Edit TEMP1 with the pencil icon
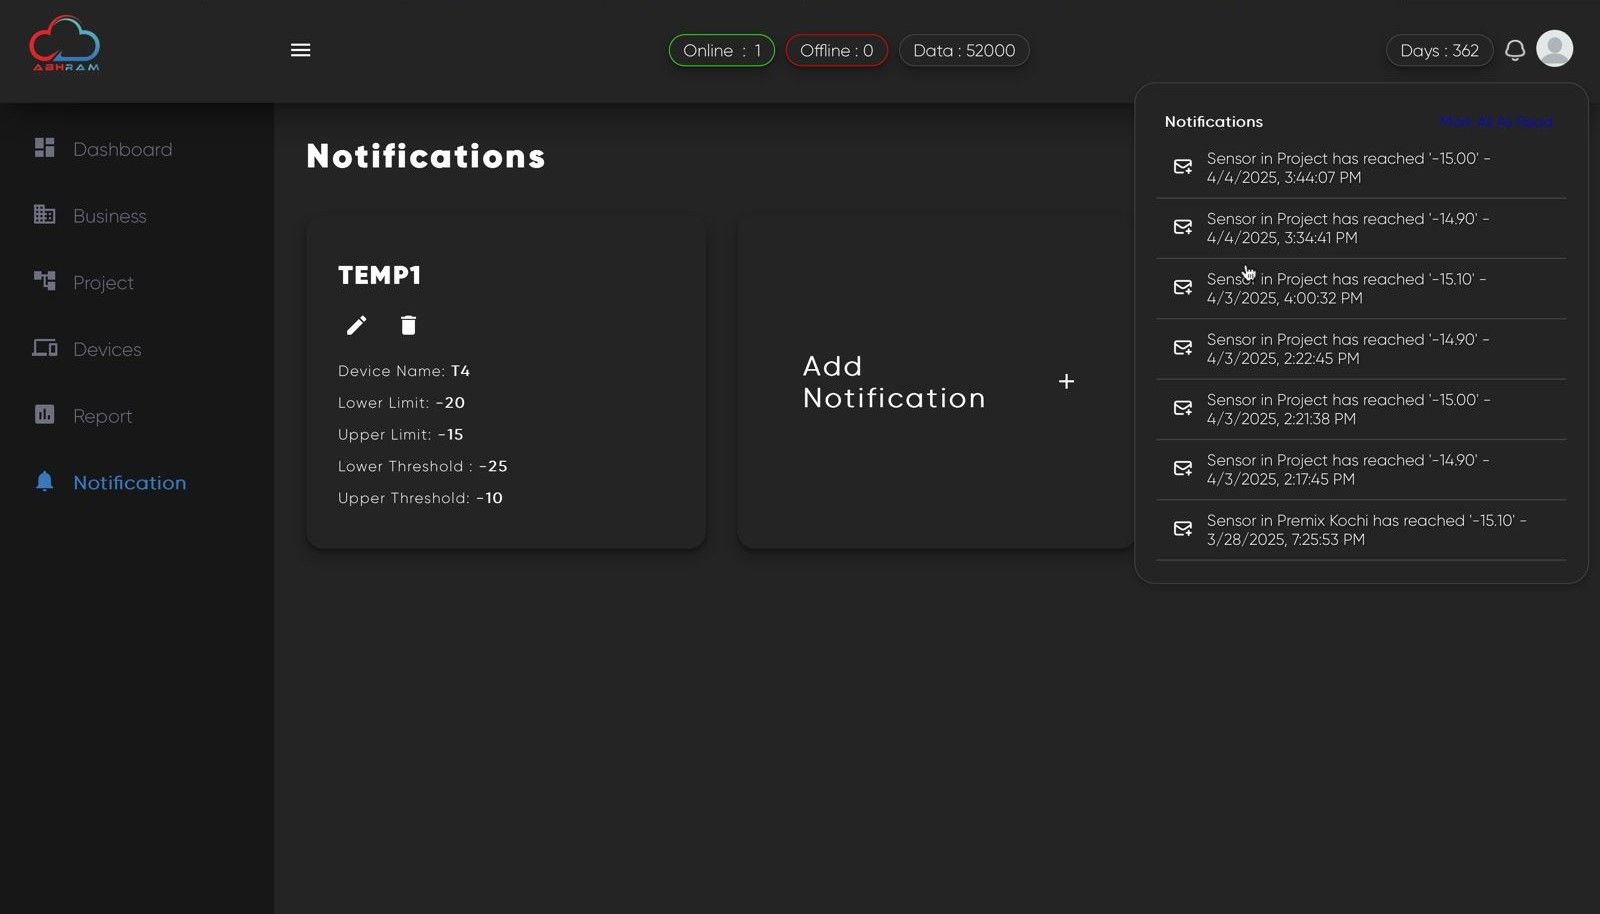This screenshot has width=1600, height=914. click(x=356, y=325)
